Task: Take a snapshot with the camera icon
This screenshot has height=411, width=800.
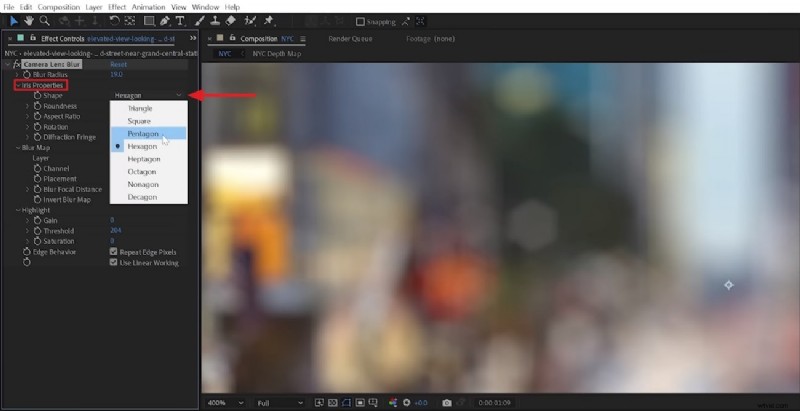Action: [x=447, y=403]
